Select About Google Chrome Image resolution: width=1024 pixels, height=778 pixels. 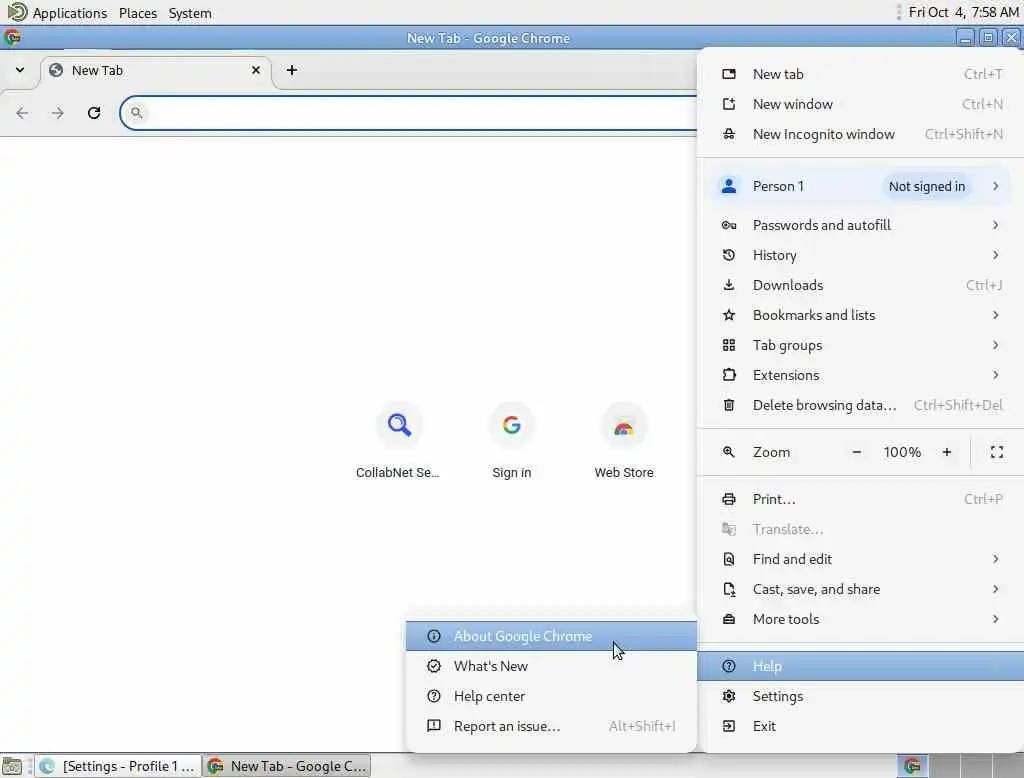551,636
